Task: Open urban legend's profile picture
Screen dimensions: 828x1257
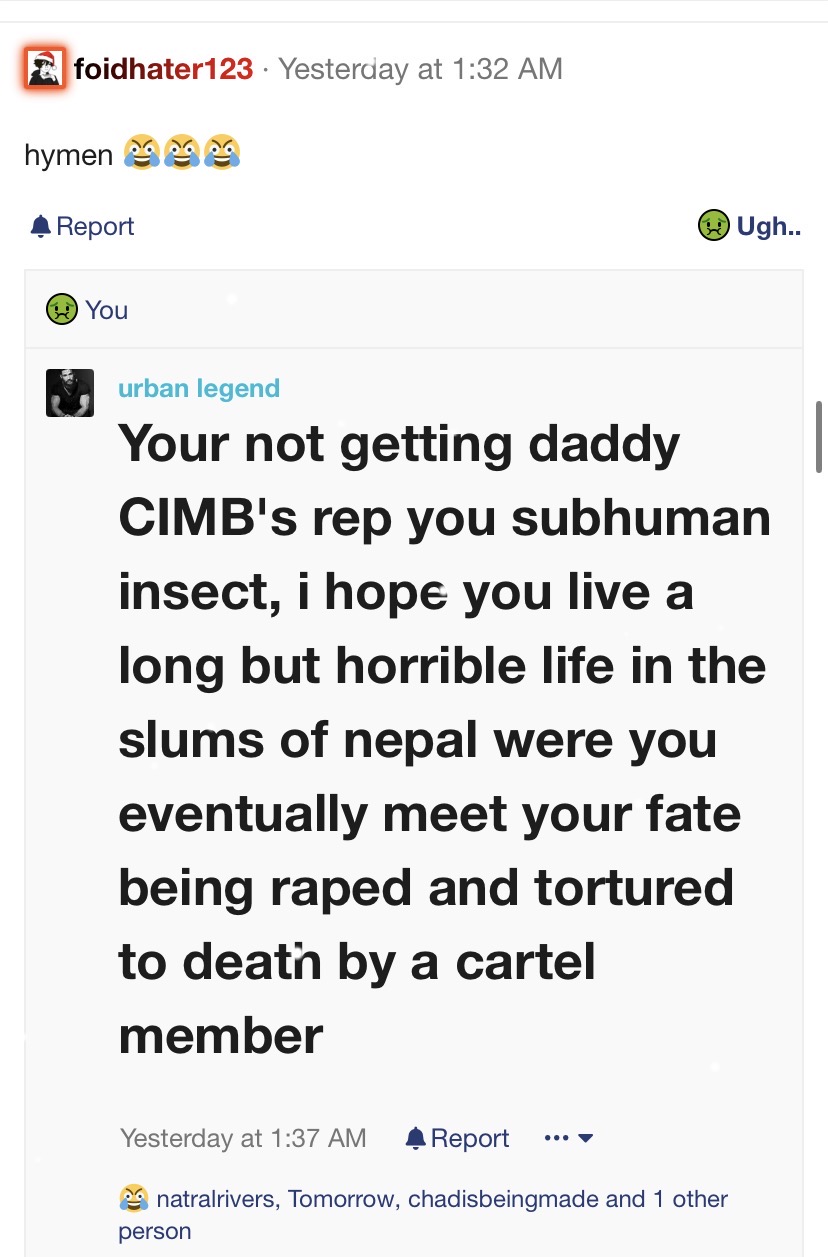Action: click(70, 393)
